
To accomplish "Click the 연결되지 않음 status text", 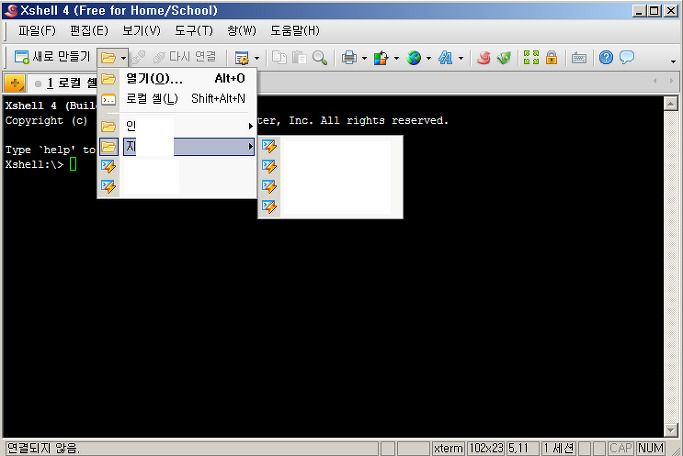I will coord(43,448).
